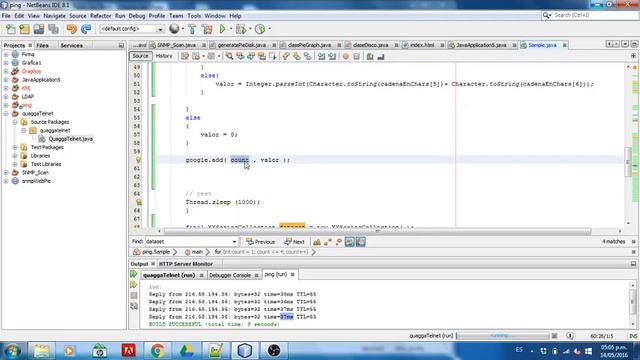The image size is (640, 360).
Task: Click Next Bookmark editor toolbar icon
Action: [296, 56]
